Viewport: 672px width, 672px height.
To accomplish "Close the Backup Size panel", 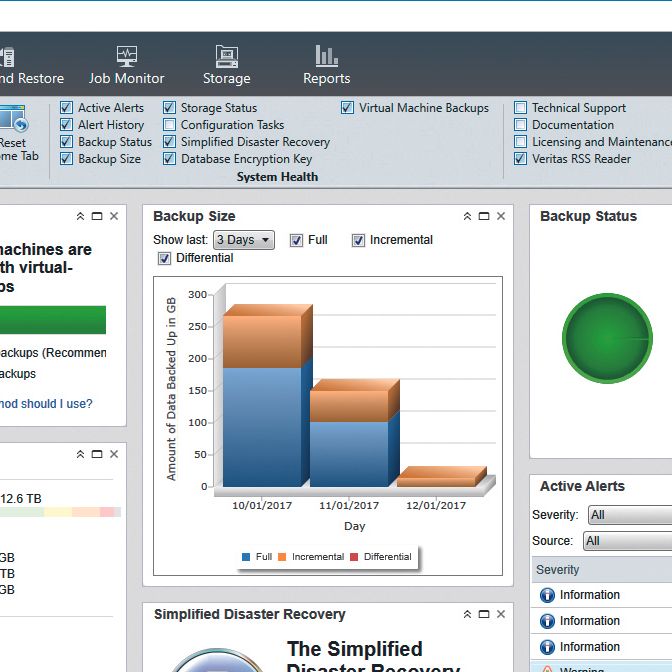I will 501,216.
